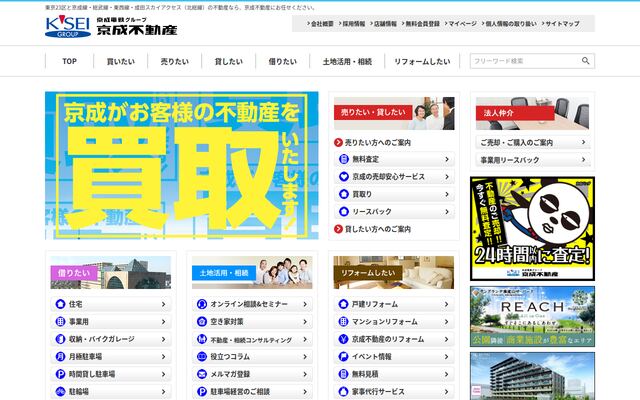The width and height of the screenshot is (640, 400).
Task: Click the 役立つコラム icon
Action: pyautogui.click(x=202, y=356)
